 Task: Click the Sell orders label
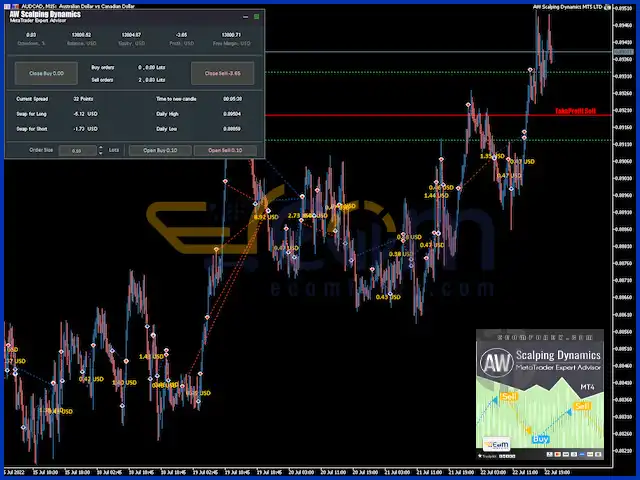pos(102,80)
